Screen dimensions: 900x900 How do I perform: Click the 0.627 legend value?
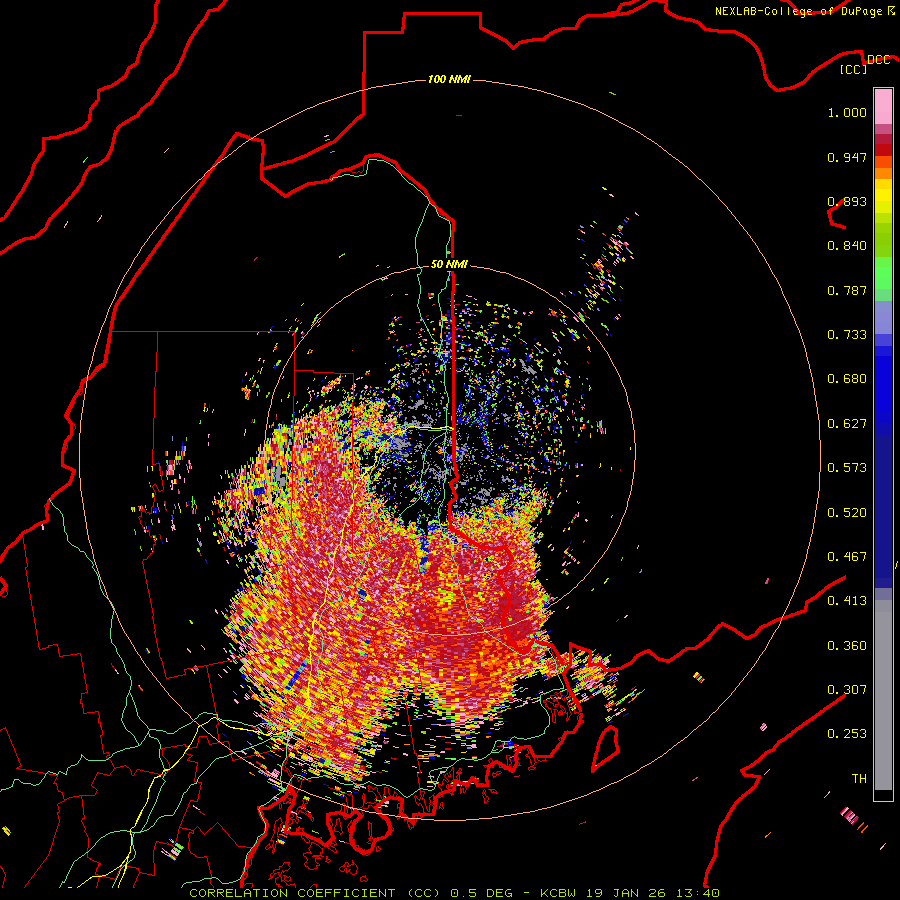pos(847,424)
